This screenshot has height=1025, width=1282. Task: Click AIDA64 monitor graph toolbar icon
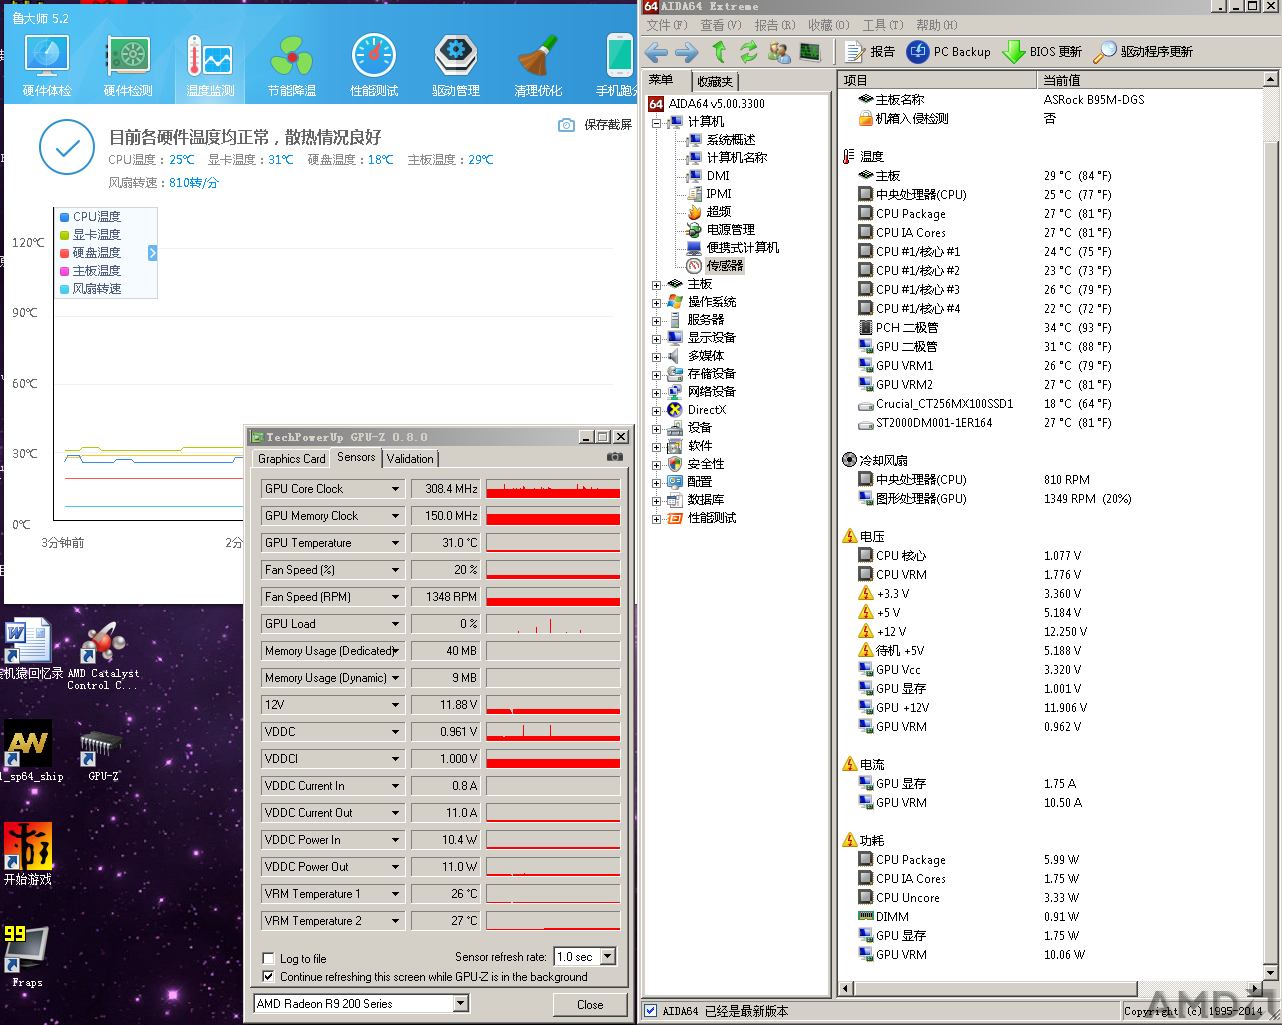click(810, 52)
